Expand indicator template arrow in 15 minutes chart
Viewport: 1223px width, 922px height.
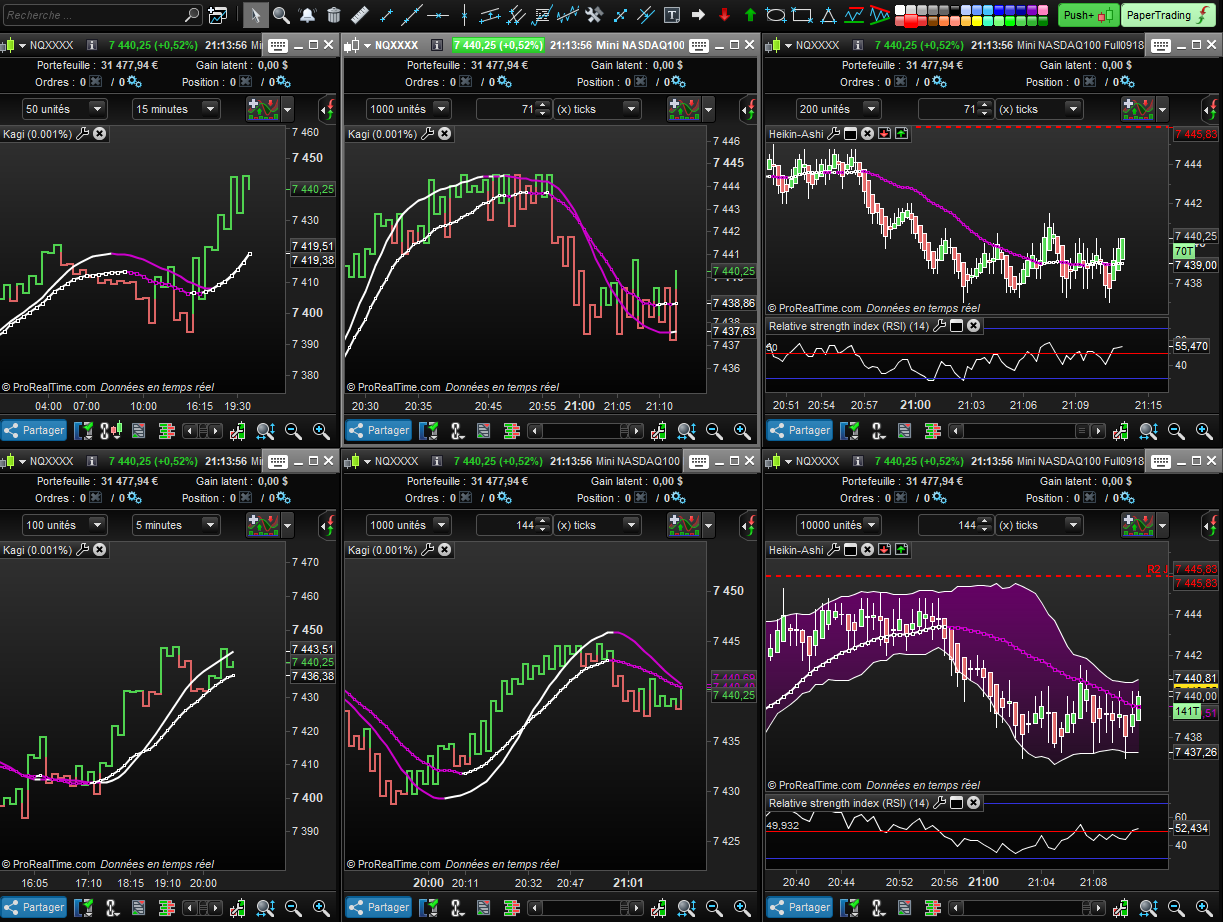tap(288, 109)
